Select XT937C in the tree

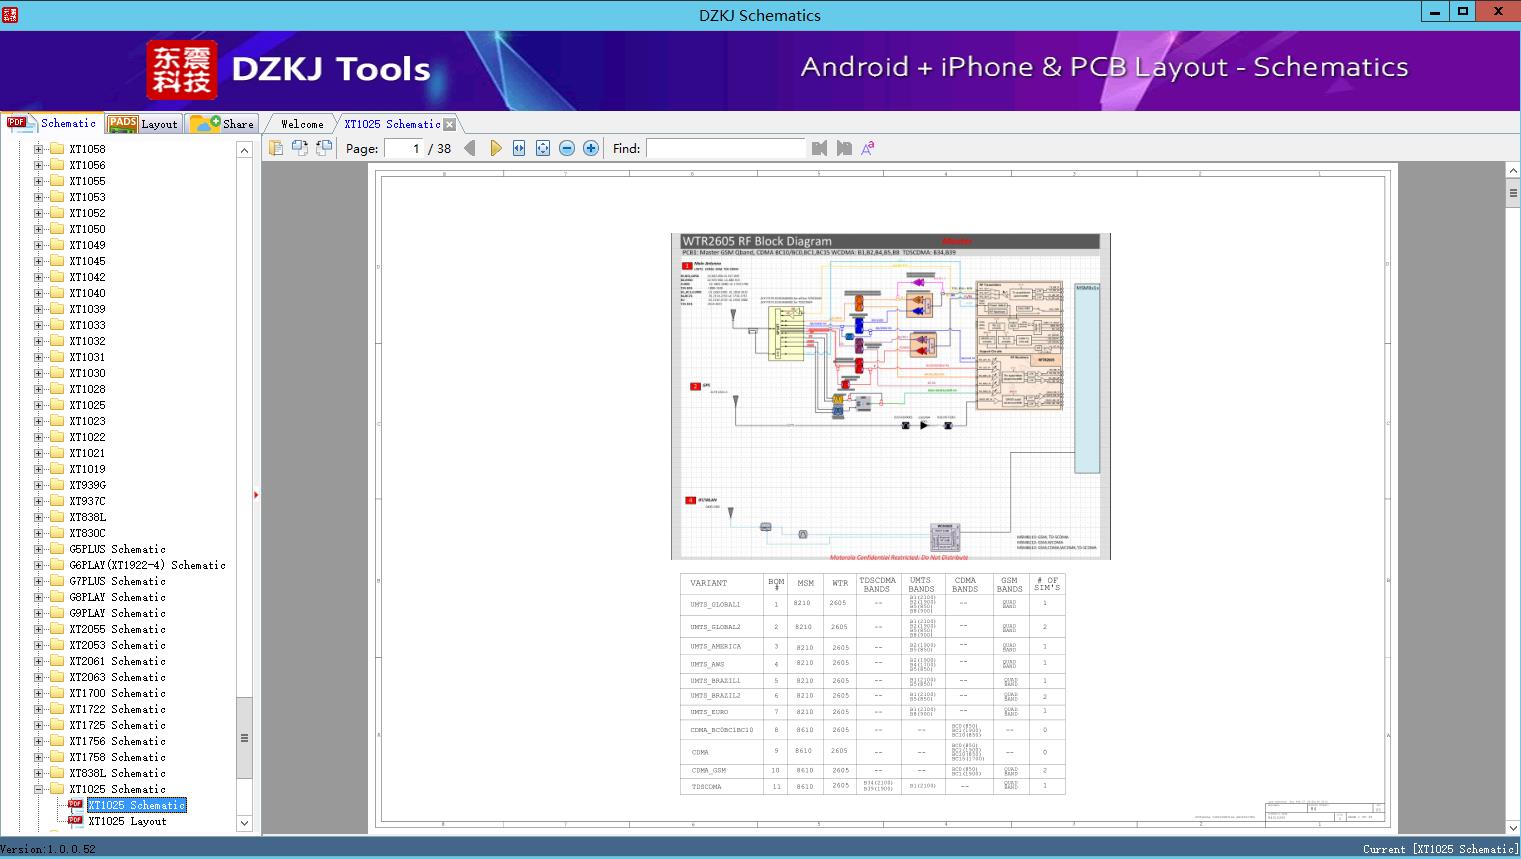point(87,501)
